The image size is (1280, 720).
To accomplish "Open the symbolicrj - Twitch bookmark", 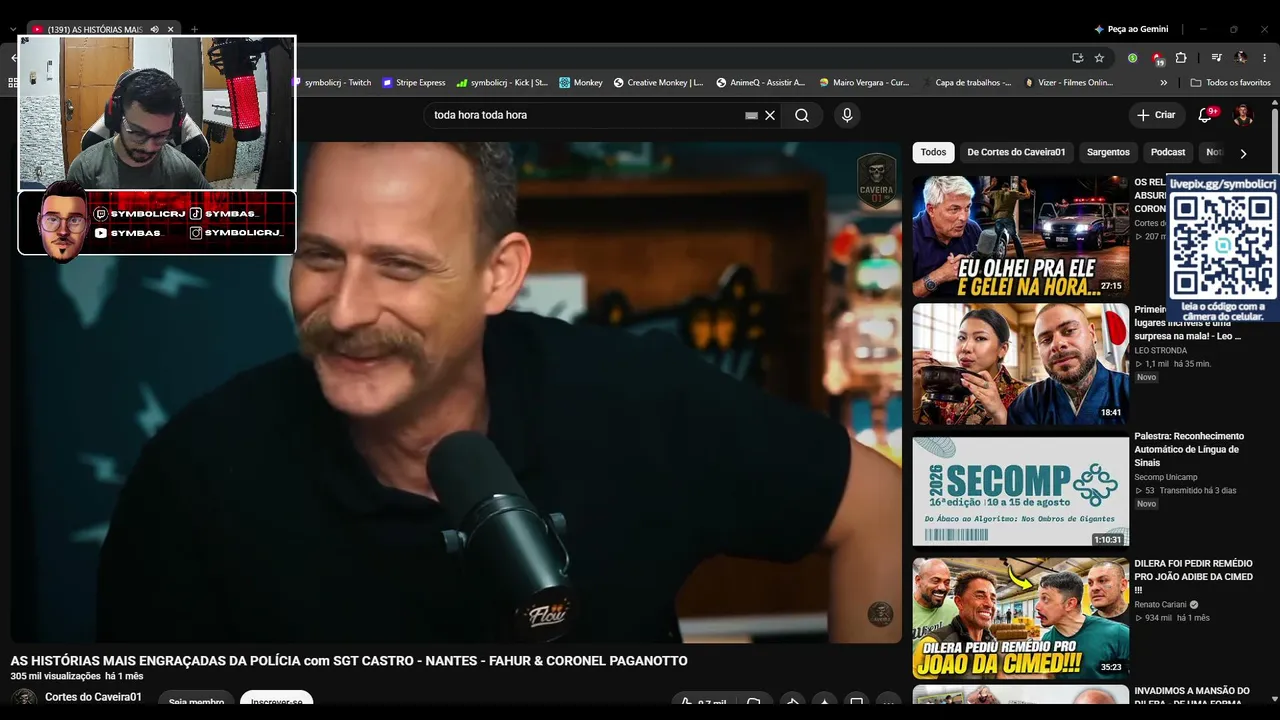I will click(x=332, y=83).
